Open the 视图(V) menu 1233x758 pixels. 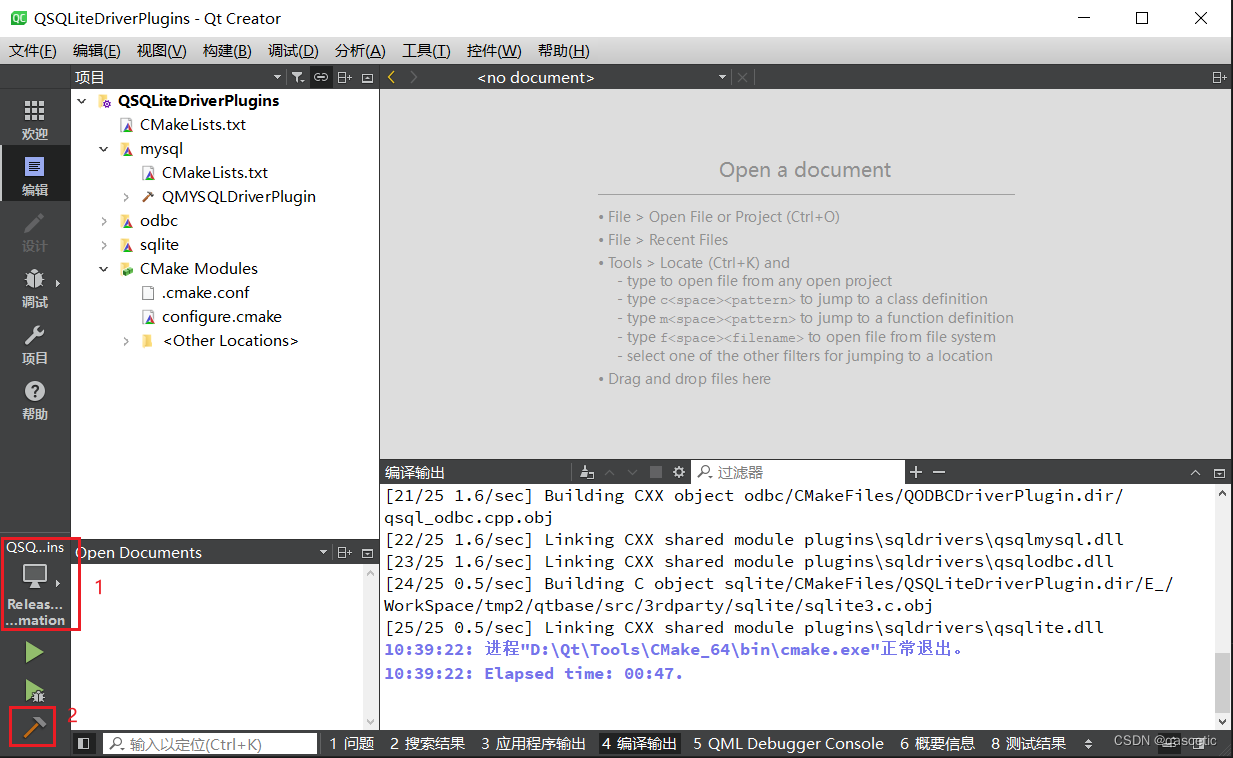coord(162,50)
